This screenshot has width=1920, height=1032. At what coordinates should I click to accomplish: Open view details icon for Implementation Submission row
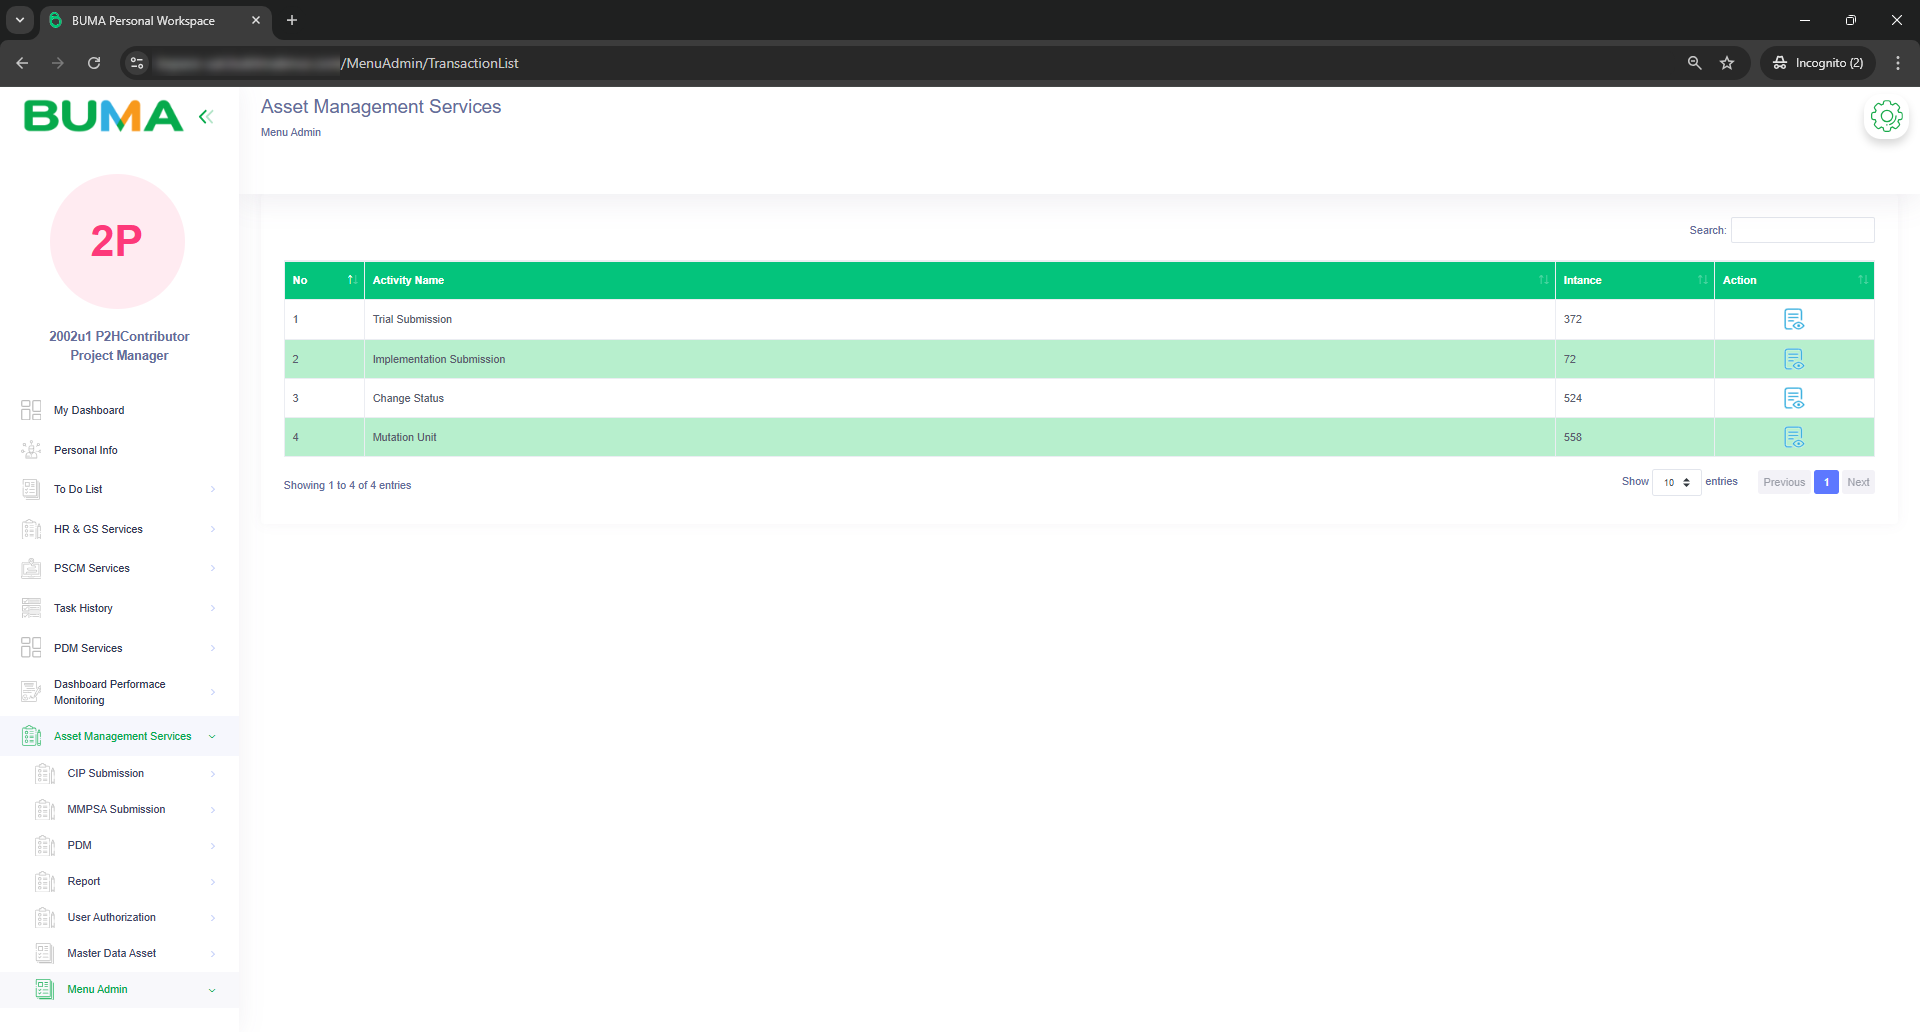point(1793,359)
